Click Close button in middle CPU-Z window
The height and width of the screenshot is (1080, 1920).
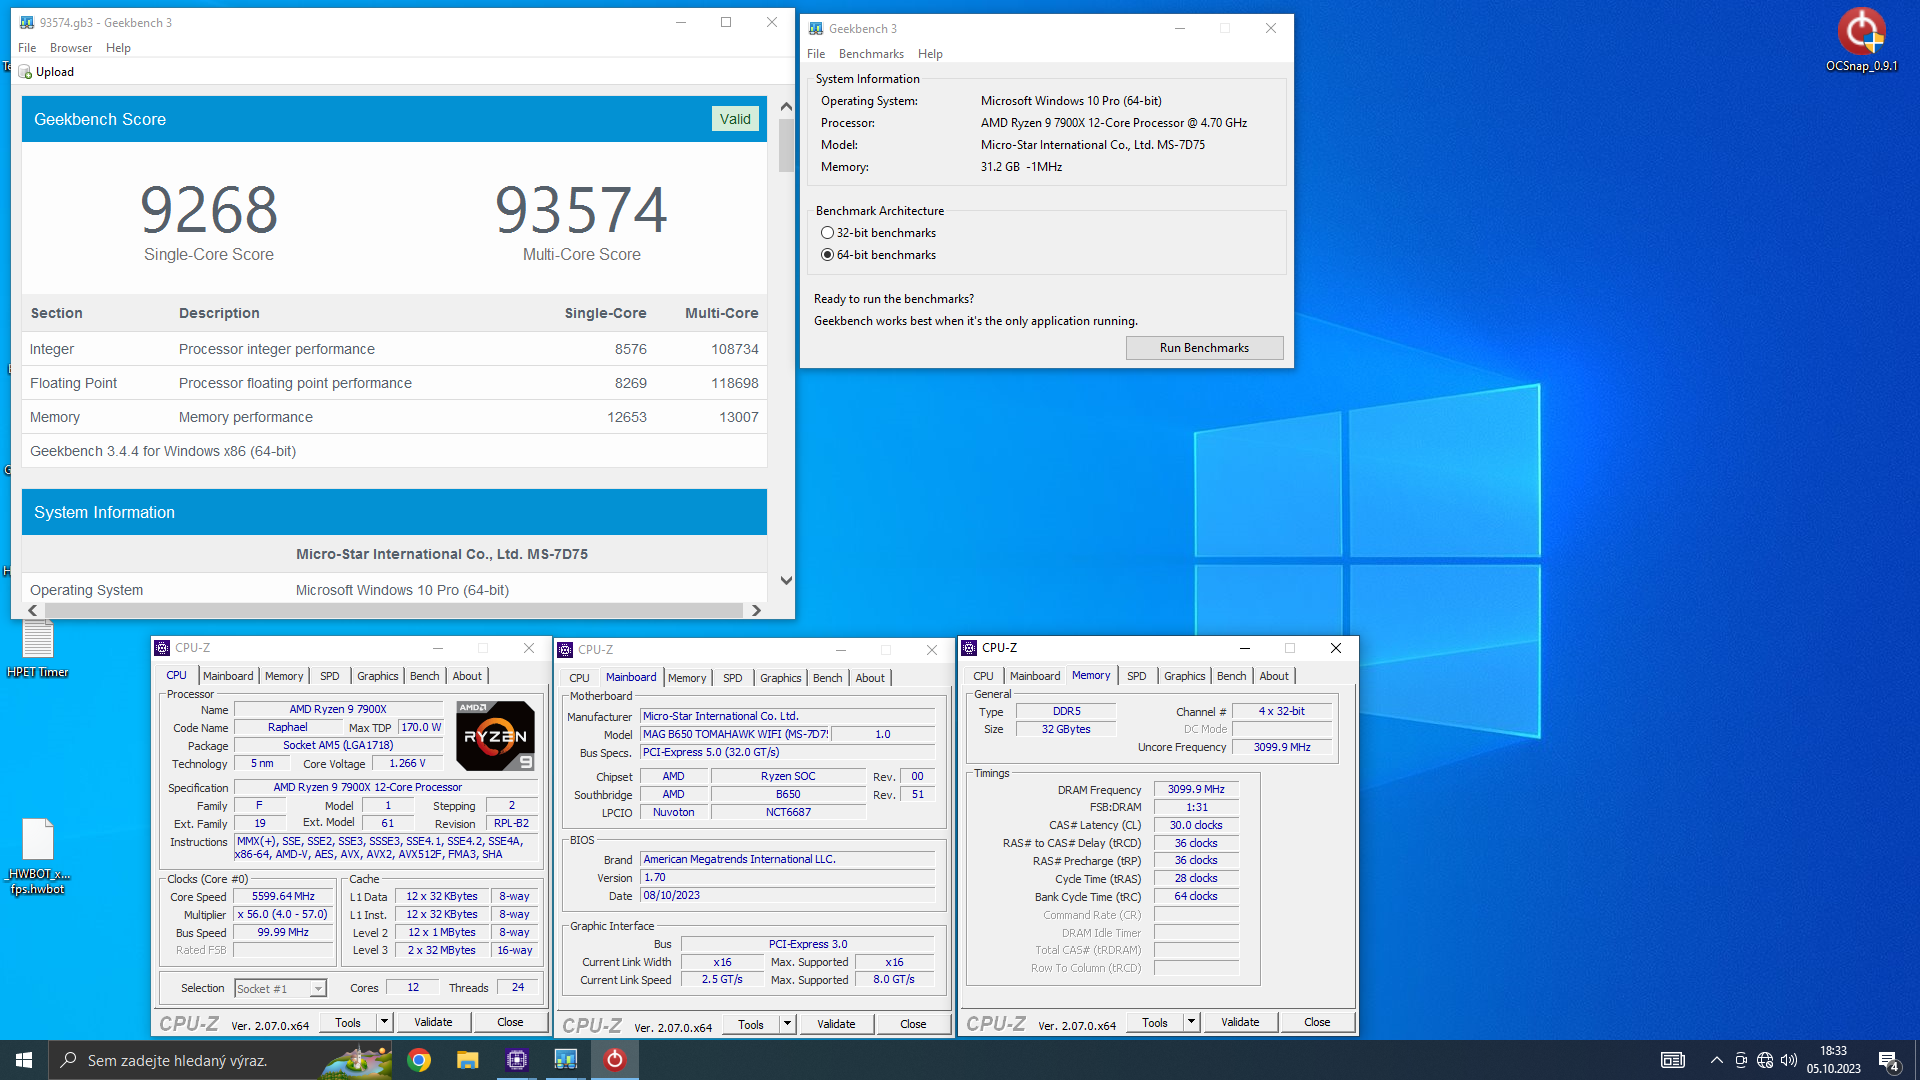tap(913, 1024)
